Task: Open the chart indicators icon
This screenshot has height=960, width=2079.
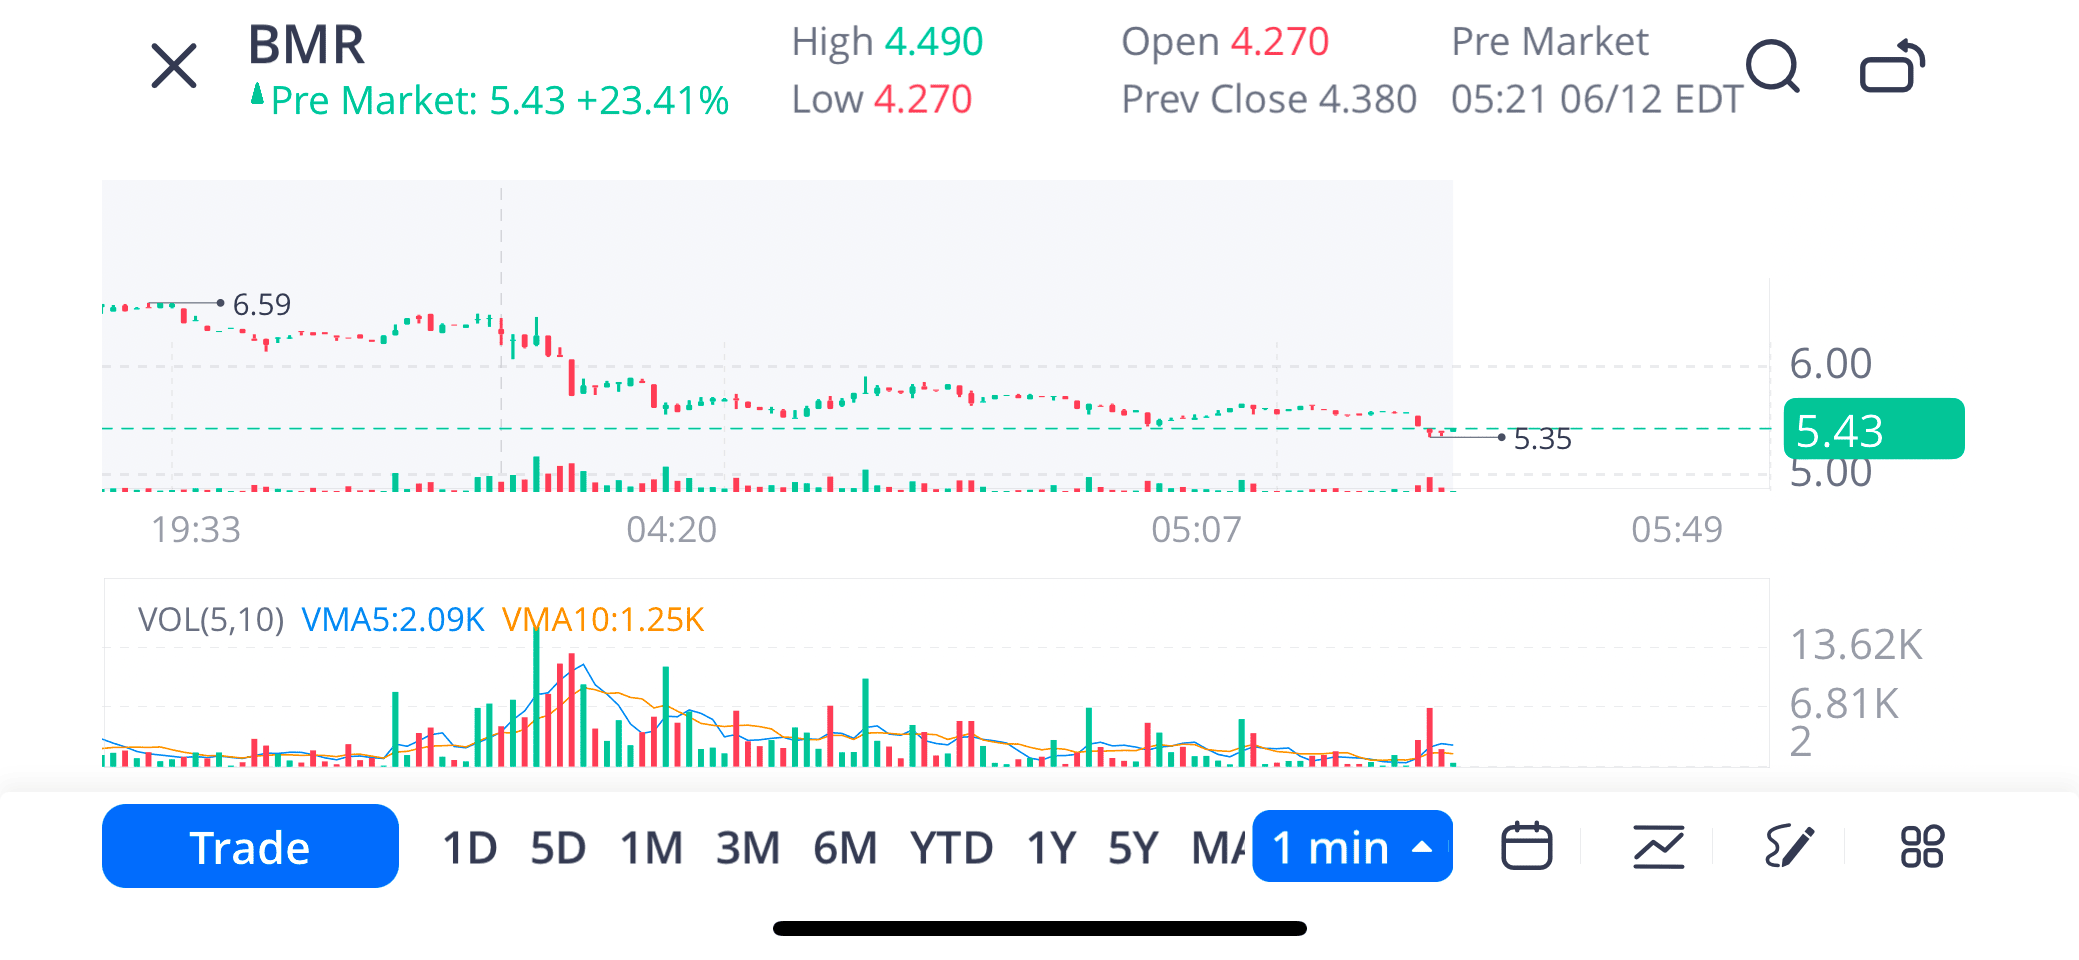Action: tap(1658, 847)
